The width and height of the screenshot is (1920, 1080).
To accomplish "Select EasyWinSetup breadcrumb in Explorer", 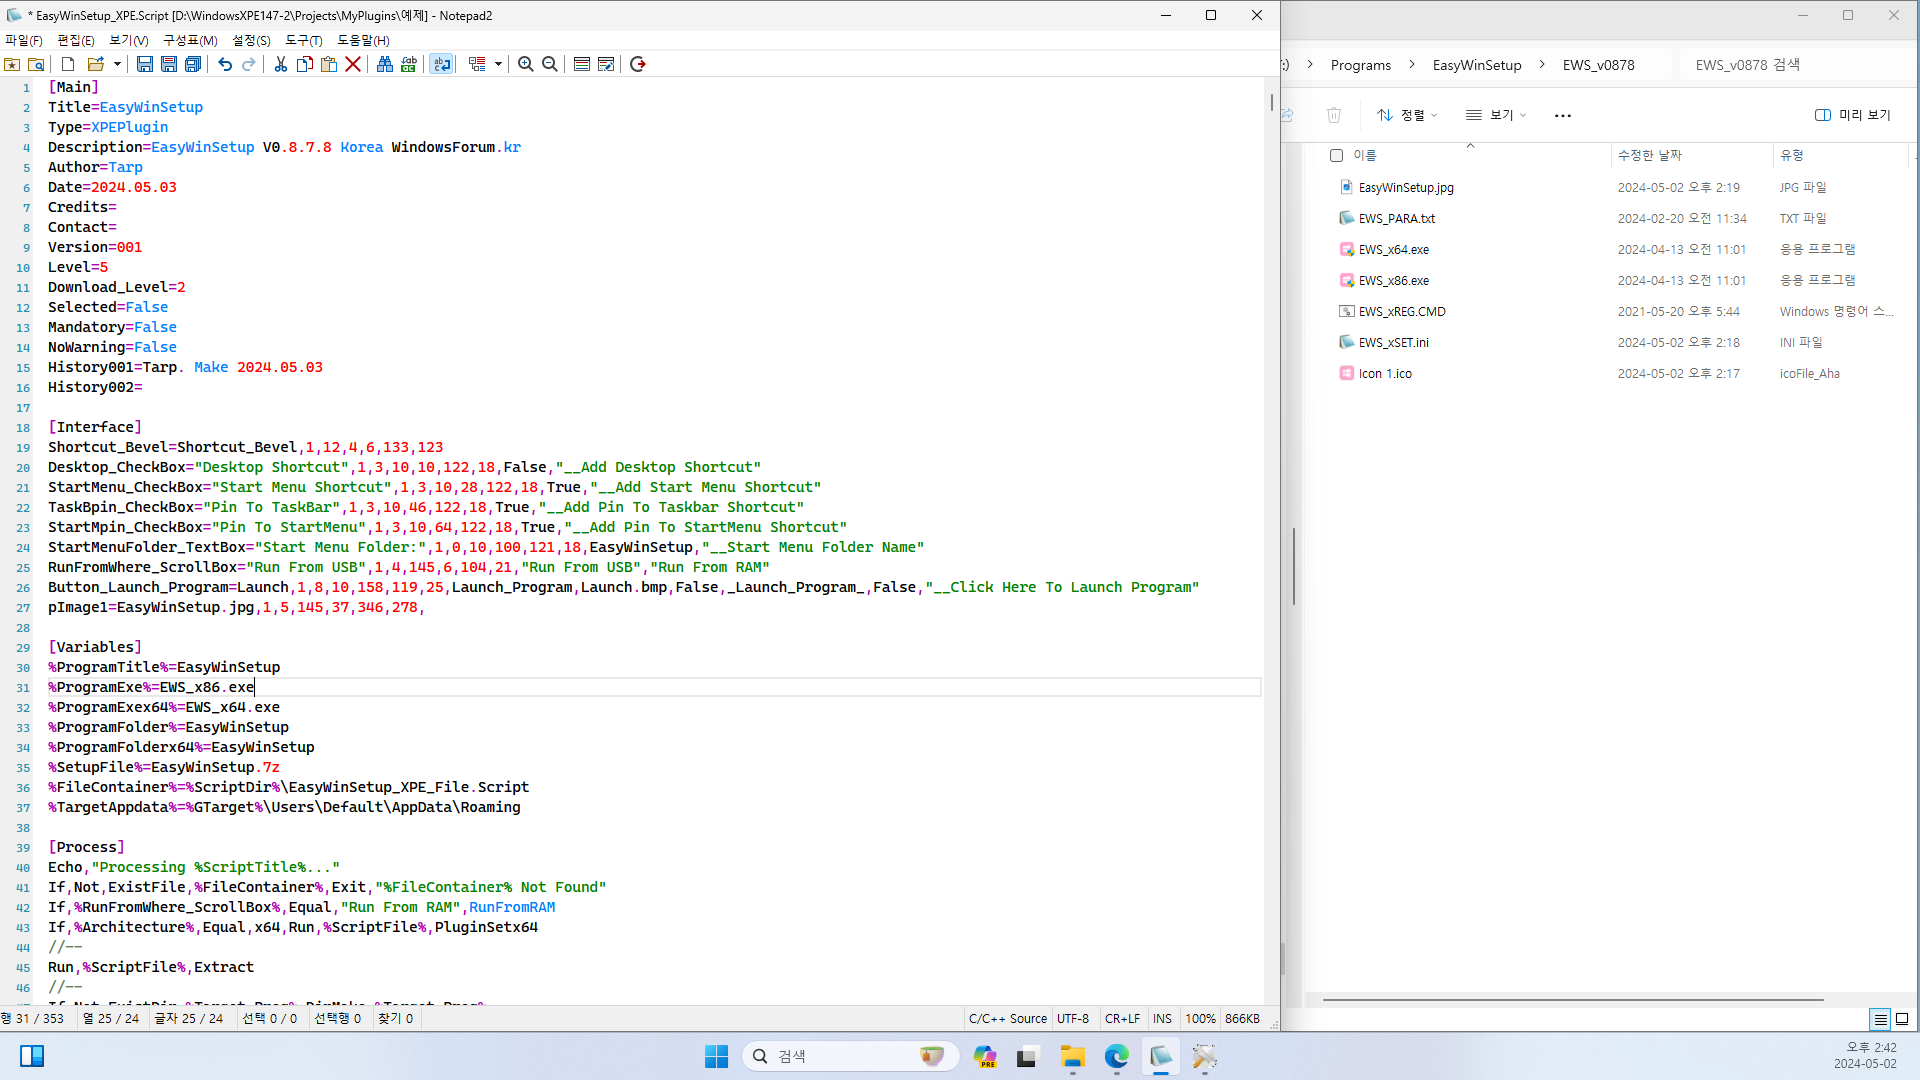I will [x=1477, y=65].
